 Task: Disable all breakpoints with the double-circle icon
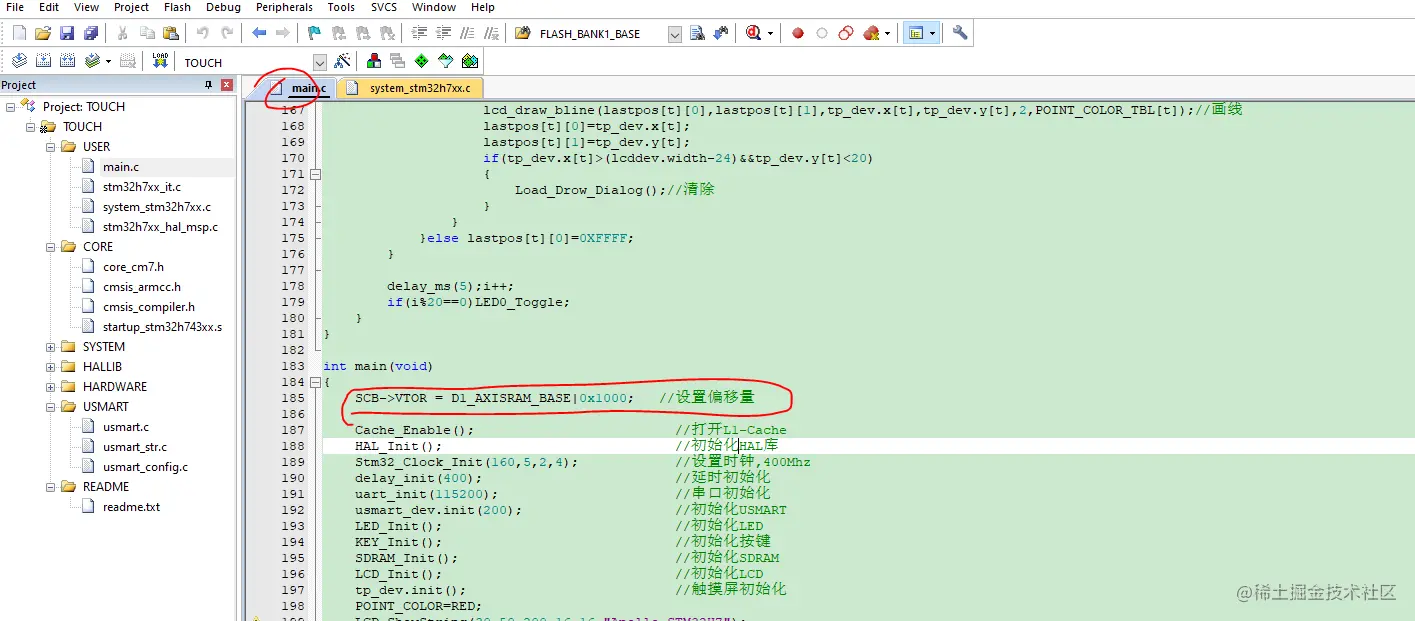(x=846, y=33)
